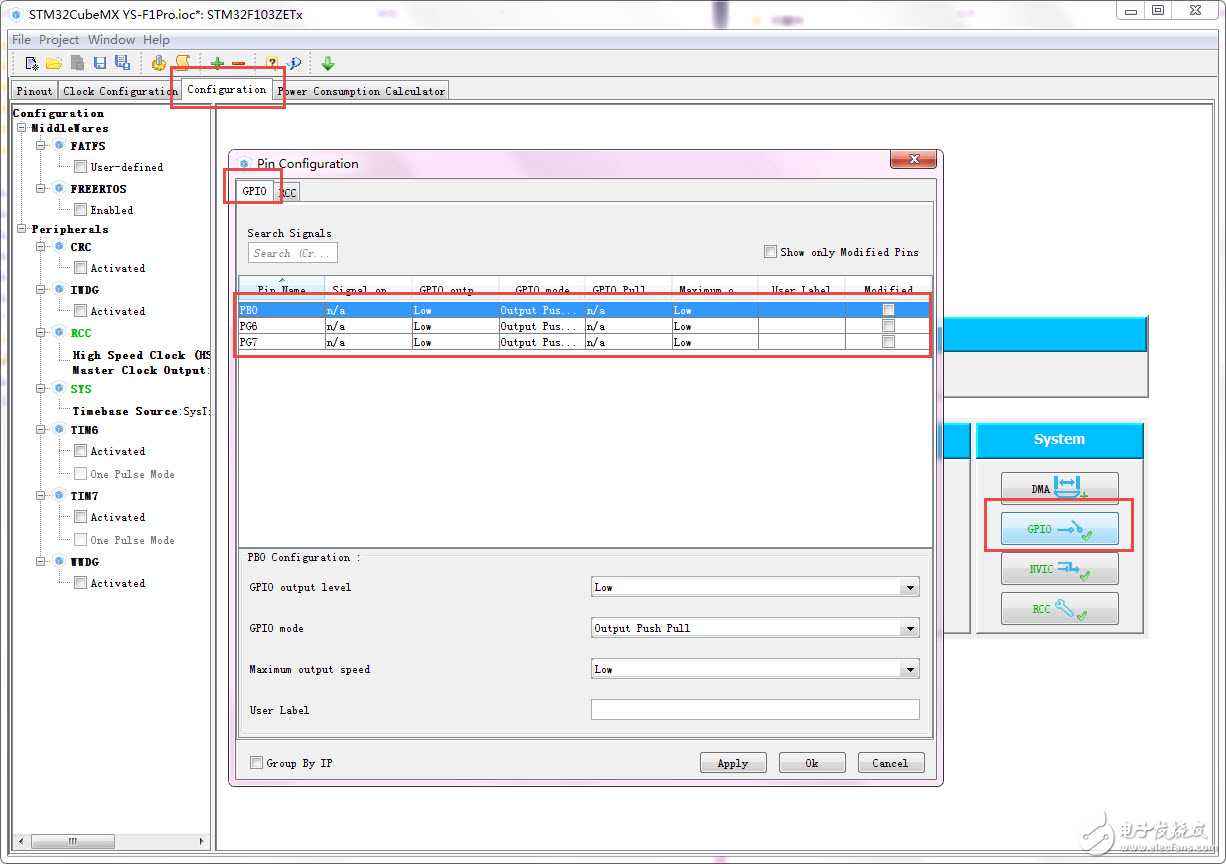Viewport: 1226px width, 864px height.
Task: Enable FREERTOS checkbox
Action: click(80, 210)
